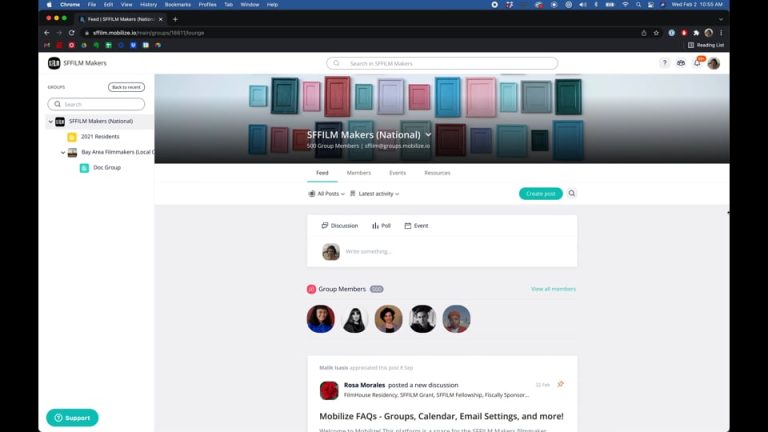
Task: Click the Group Members red icon
Action: [312, 289]
